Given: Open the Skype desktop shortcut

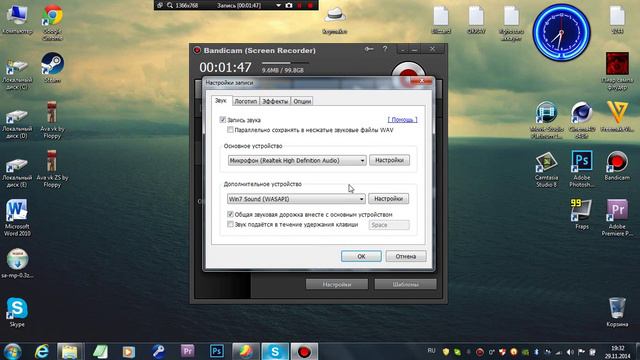Looking at the screenshot, I should point(17,312).
